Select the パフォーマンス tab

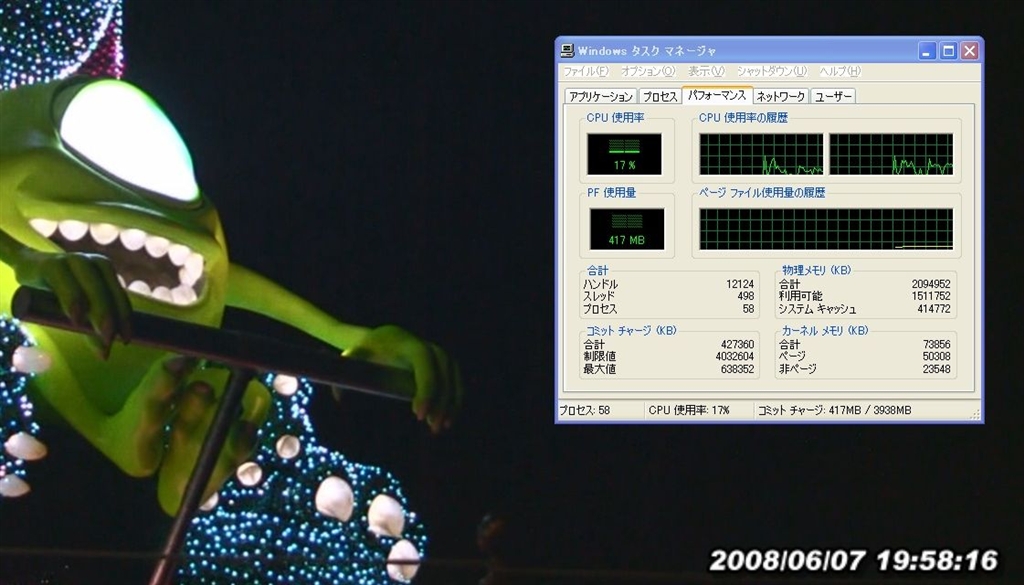tap(717, 95)
